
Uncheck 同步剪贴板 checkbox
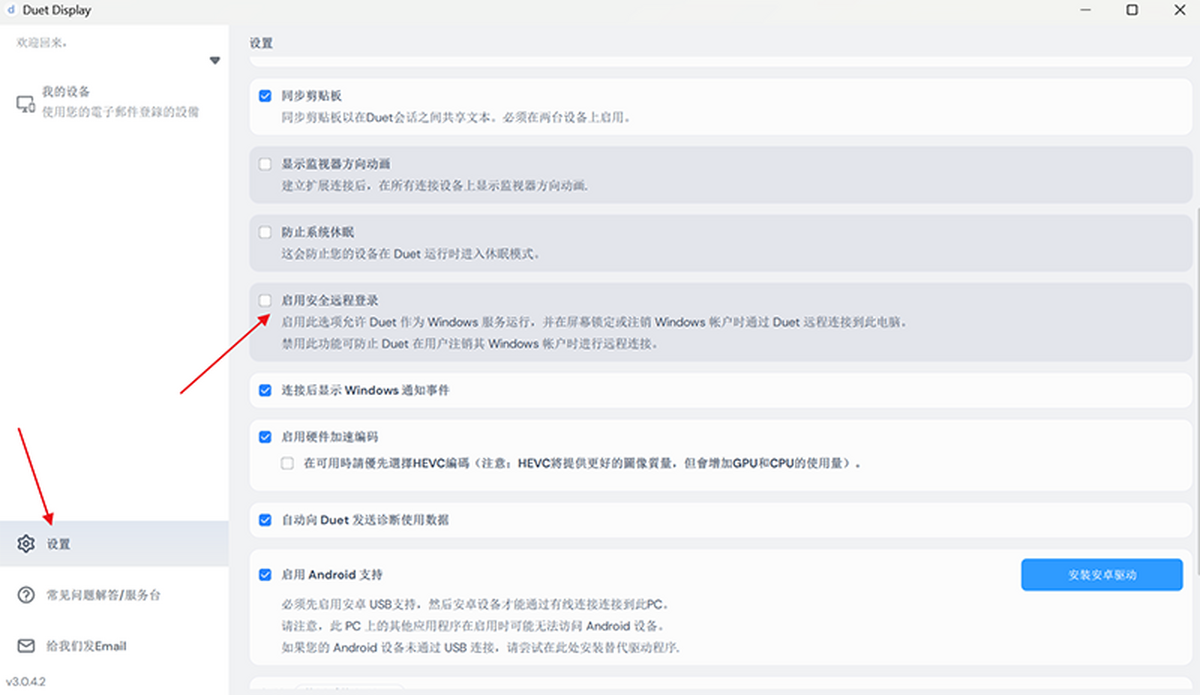point(265,96)
